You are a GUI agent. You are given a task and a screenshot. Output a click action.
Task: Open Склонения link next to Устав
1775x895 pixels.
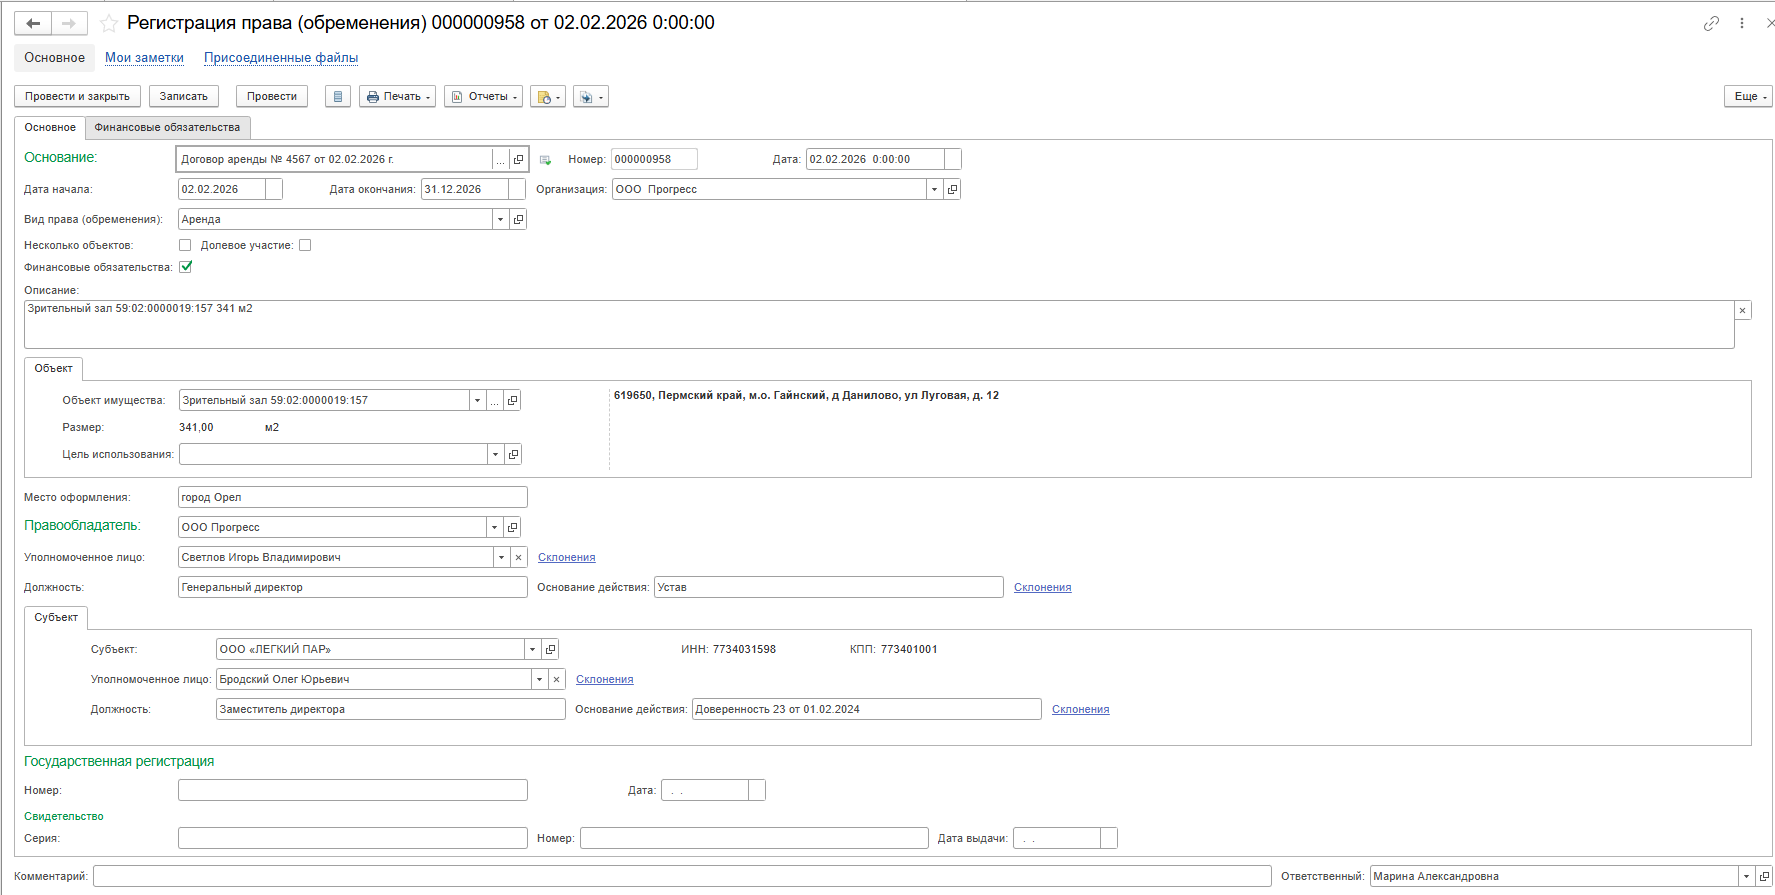tap(1042, 587)
